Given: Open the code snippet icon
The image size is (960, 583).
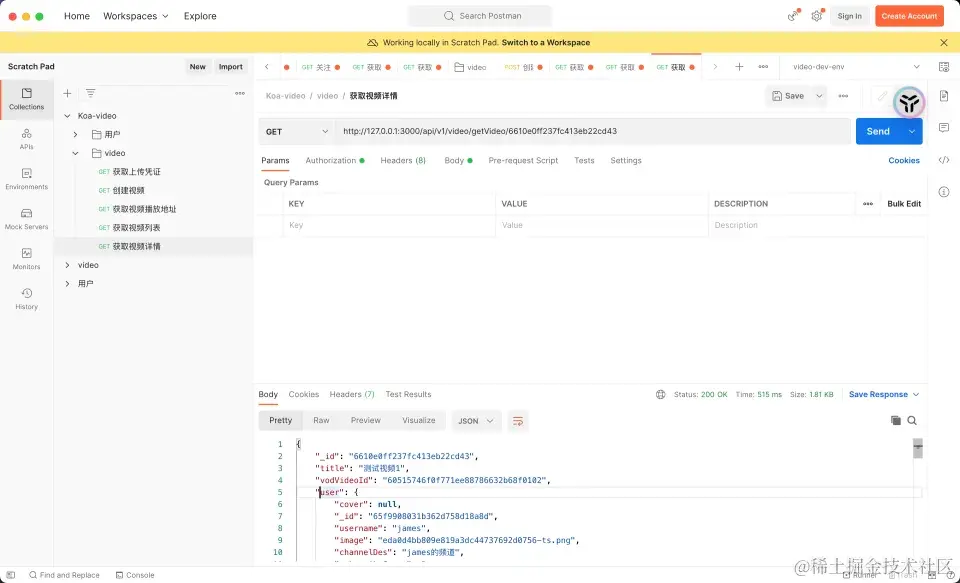Looking at the screenshot, I should (x=943, y=160).
